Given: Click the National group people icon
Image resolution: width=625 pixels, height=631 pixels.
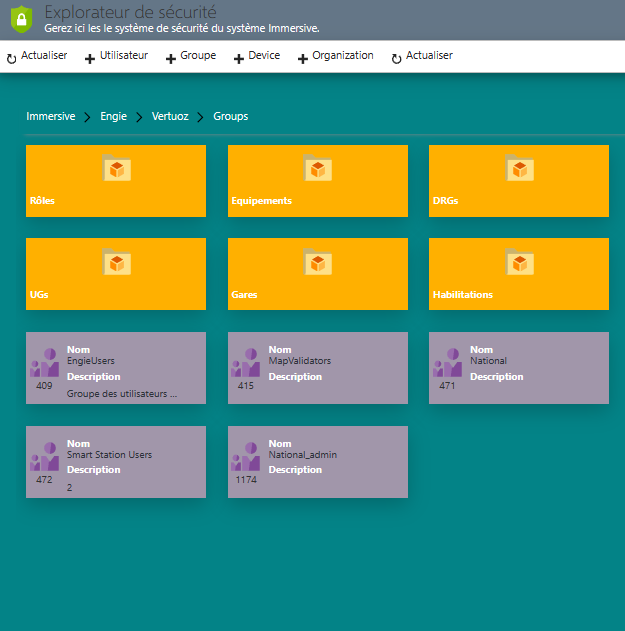Looking at the screenshot, I should (448, 363).
